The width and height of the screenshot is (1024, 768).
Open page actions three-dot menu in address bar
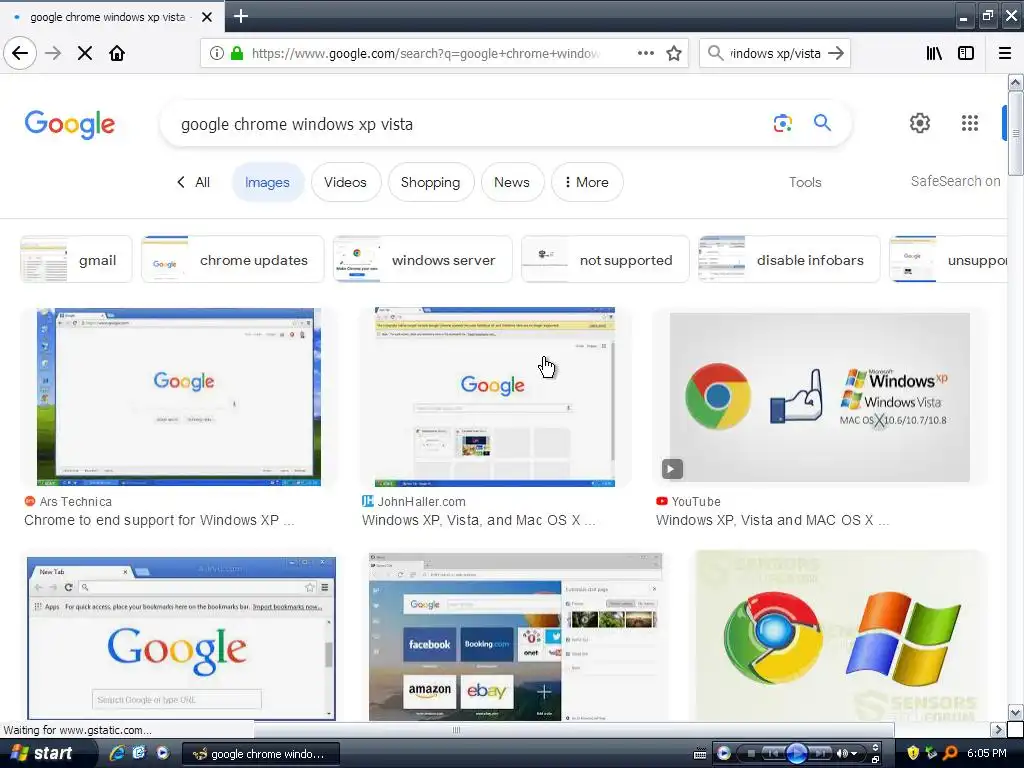[645, 53]
